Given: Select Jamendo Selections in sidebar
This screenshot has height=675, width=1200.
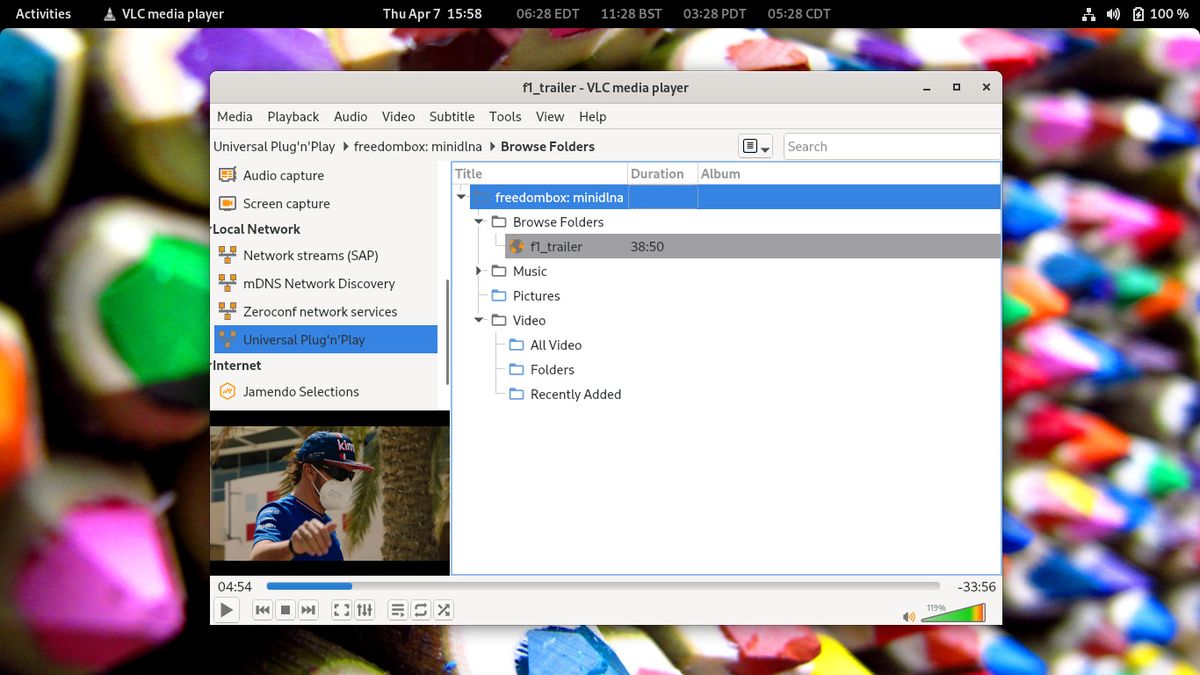Looking at the screenshot, I should (x=301, y=392).
